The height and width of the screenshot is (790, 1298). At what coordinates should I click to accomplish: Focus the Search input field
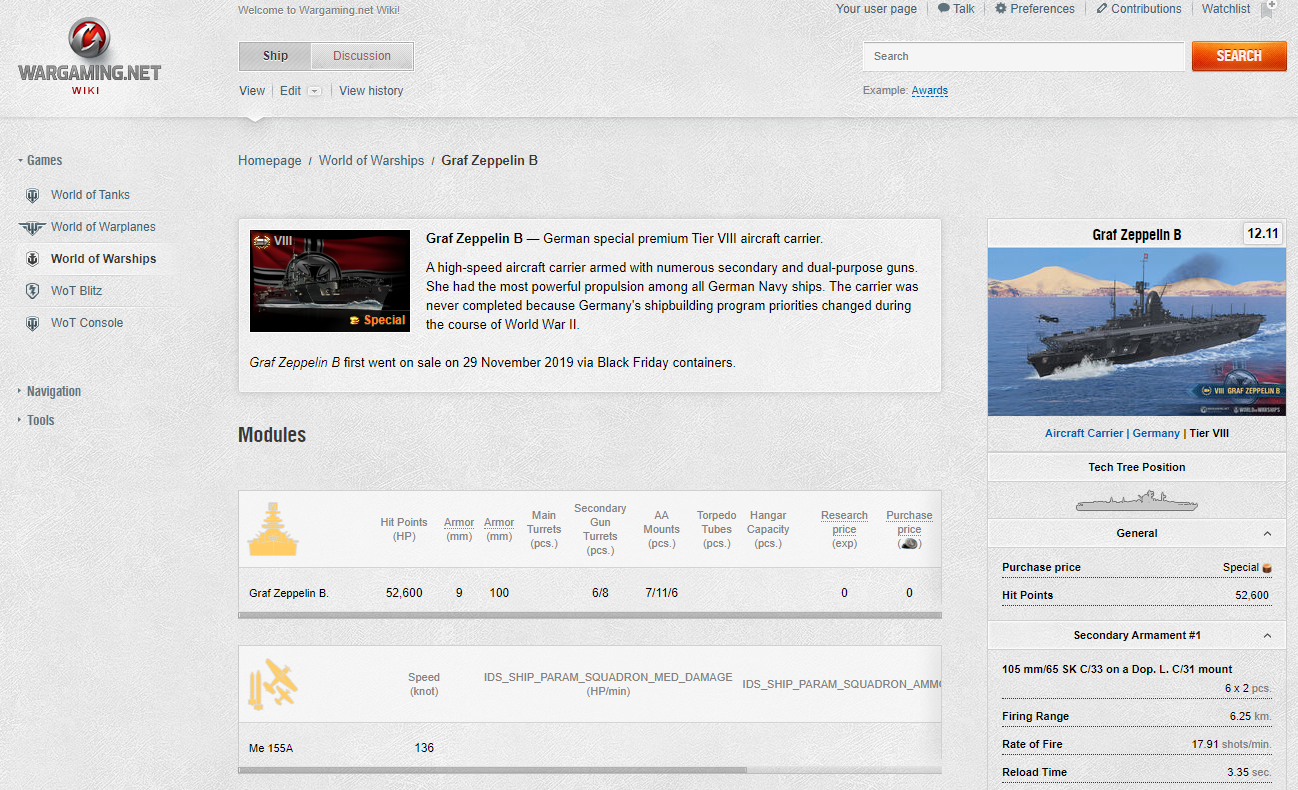tap(1024, 56)
